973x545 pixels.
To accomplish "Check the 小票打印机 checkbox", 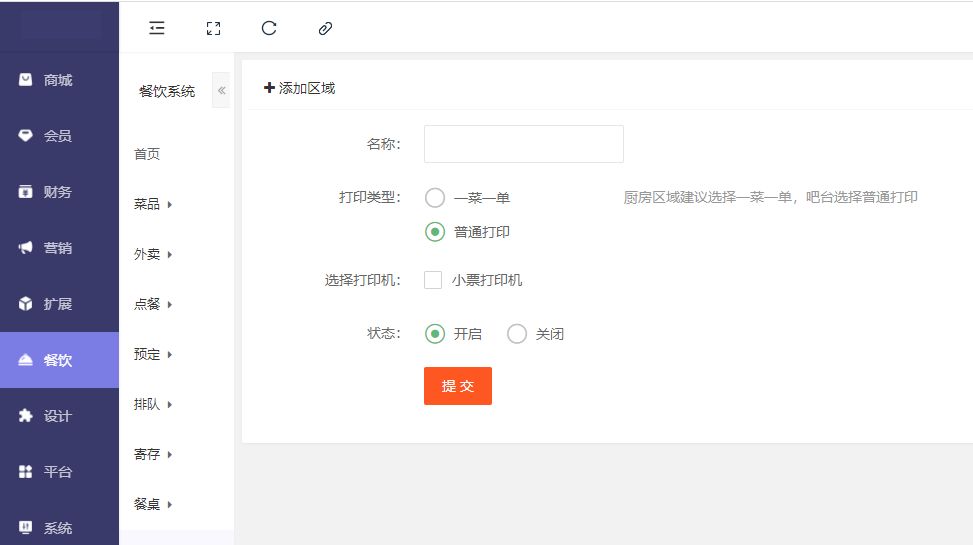I will click(433, 280).
